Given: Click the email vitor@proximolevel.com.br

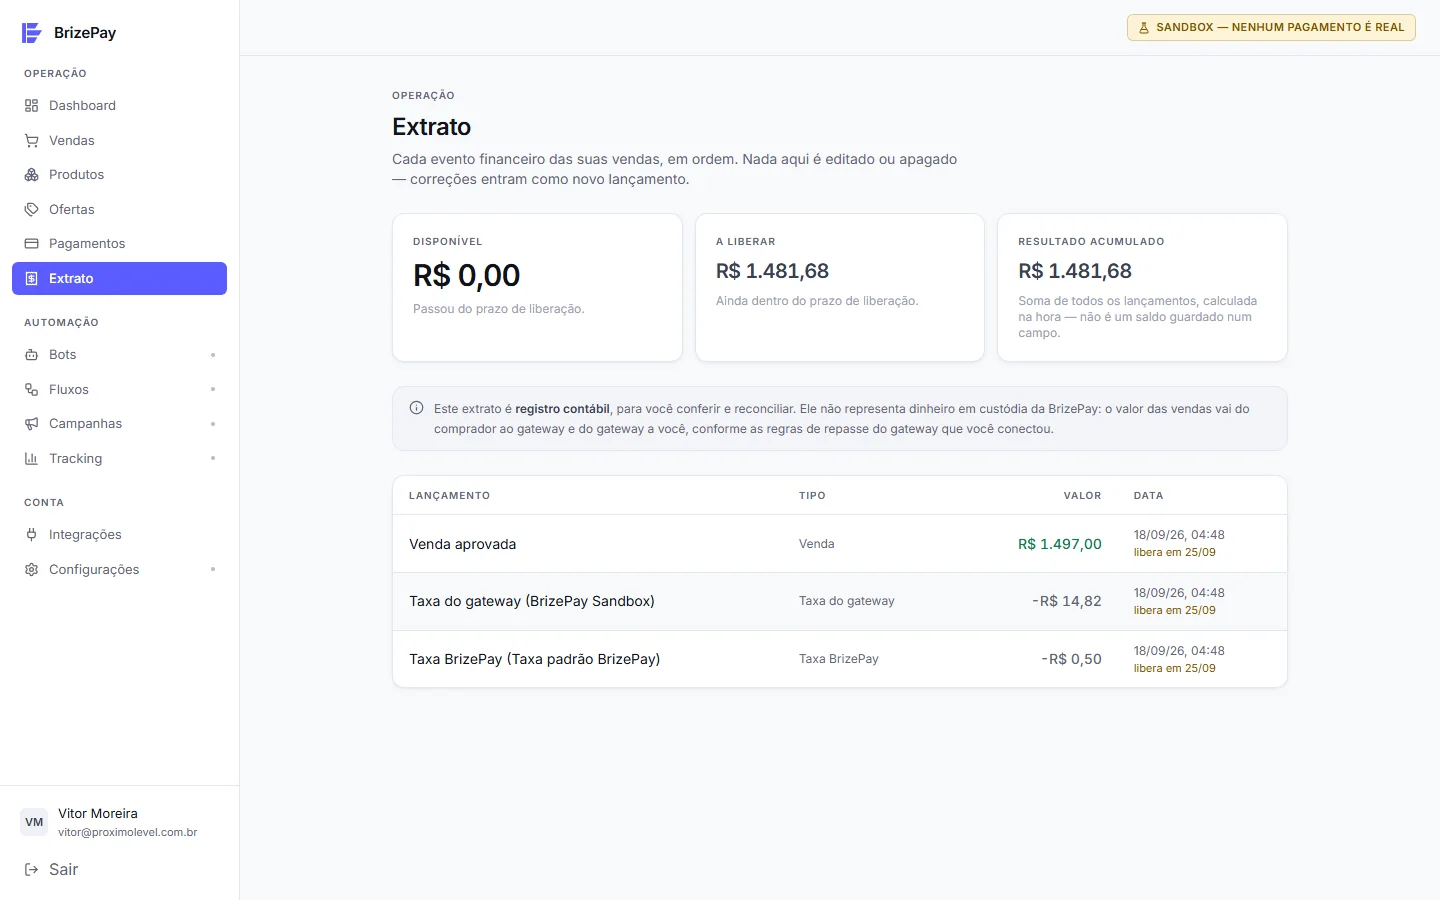Looking at the screenshot, I should click(x=128, y=832).
